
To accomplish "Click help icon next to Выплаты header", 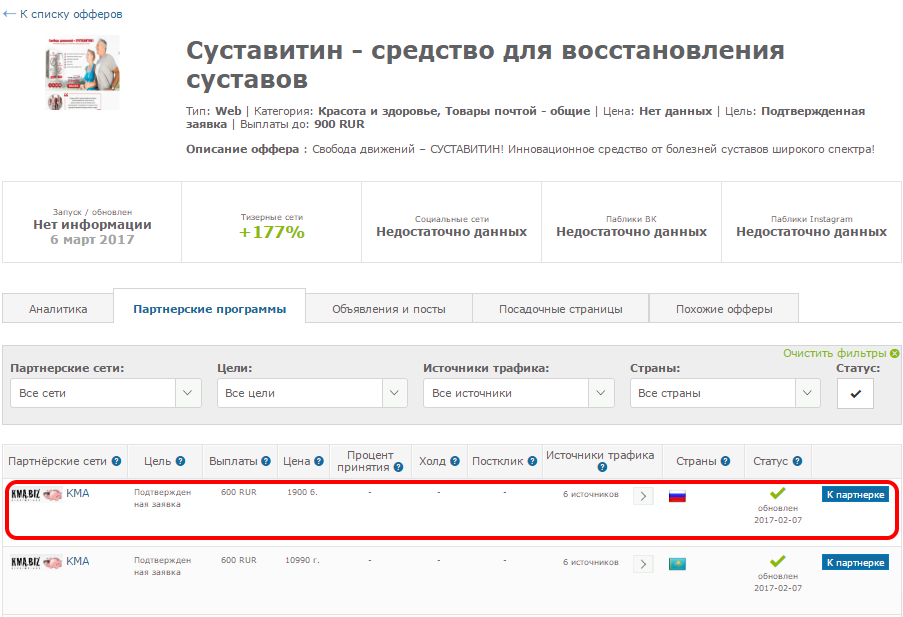I will click(265, 461).
